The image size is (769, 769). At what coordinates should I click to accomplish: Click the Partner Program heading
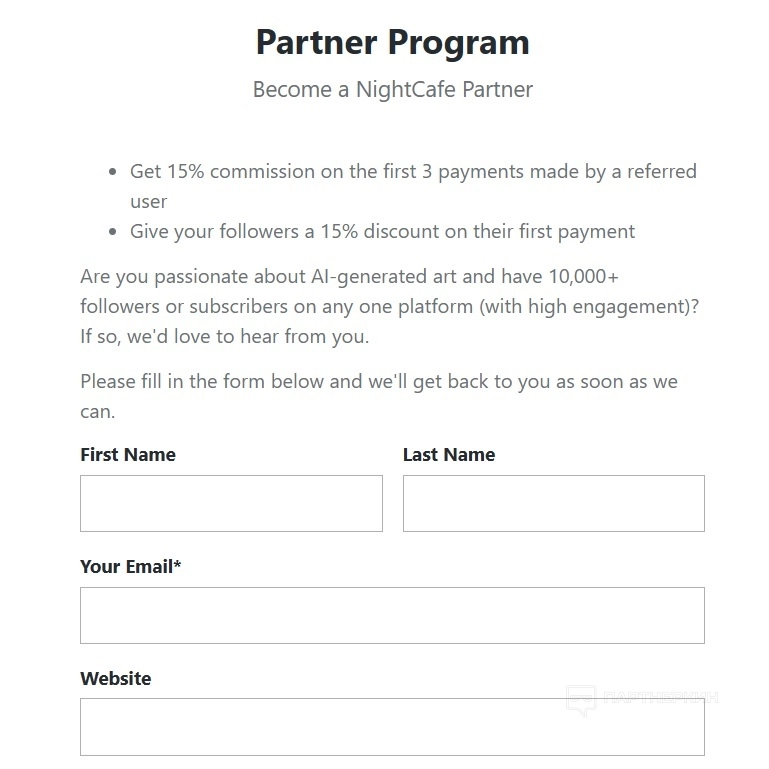[x=392, y=43]
